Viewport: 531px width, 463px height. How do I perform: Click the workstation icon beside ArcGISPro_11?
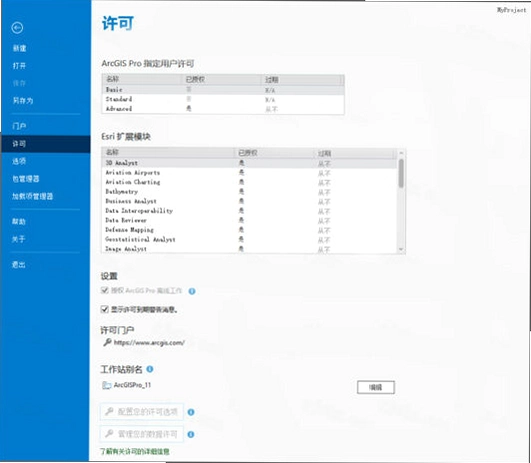[x=107, y=385]
